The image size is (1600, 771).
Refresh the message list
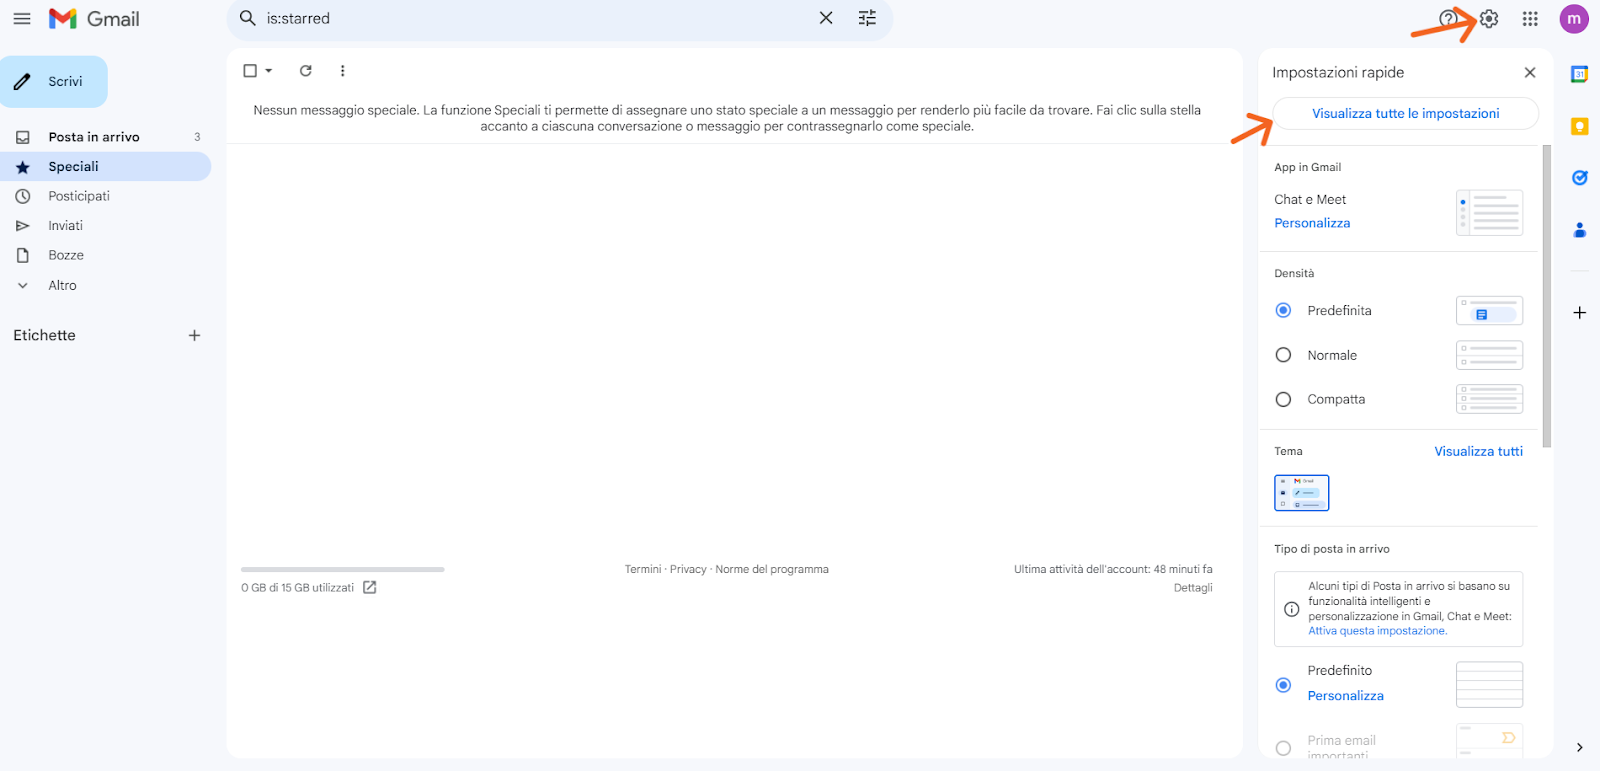tap(306, 71)
